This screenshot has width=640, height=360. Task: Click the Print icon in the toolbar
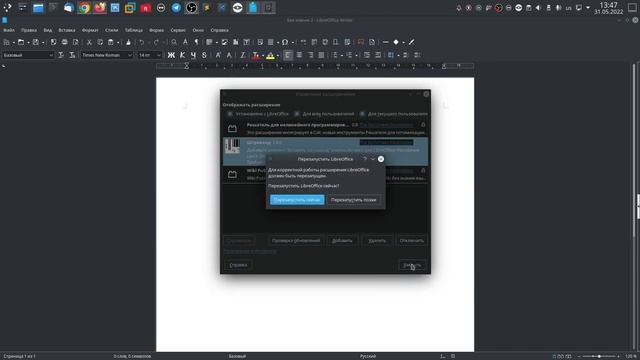[x=64, y=42]
